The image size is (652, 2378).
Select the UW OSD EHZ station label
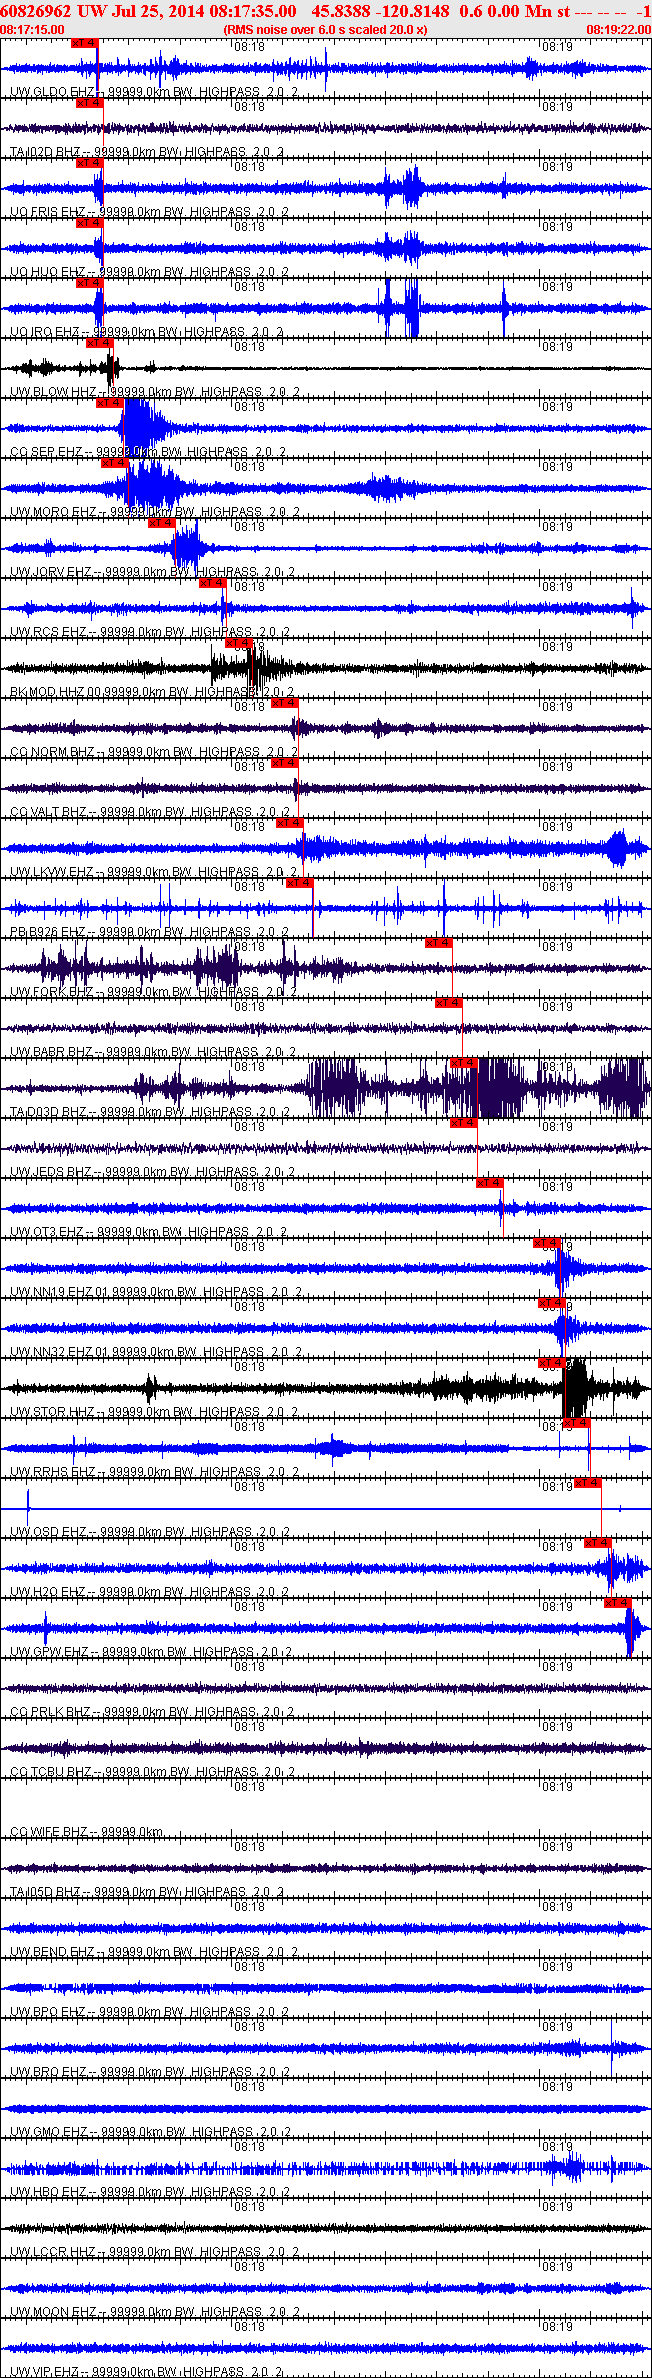coord(48,1532)
